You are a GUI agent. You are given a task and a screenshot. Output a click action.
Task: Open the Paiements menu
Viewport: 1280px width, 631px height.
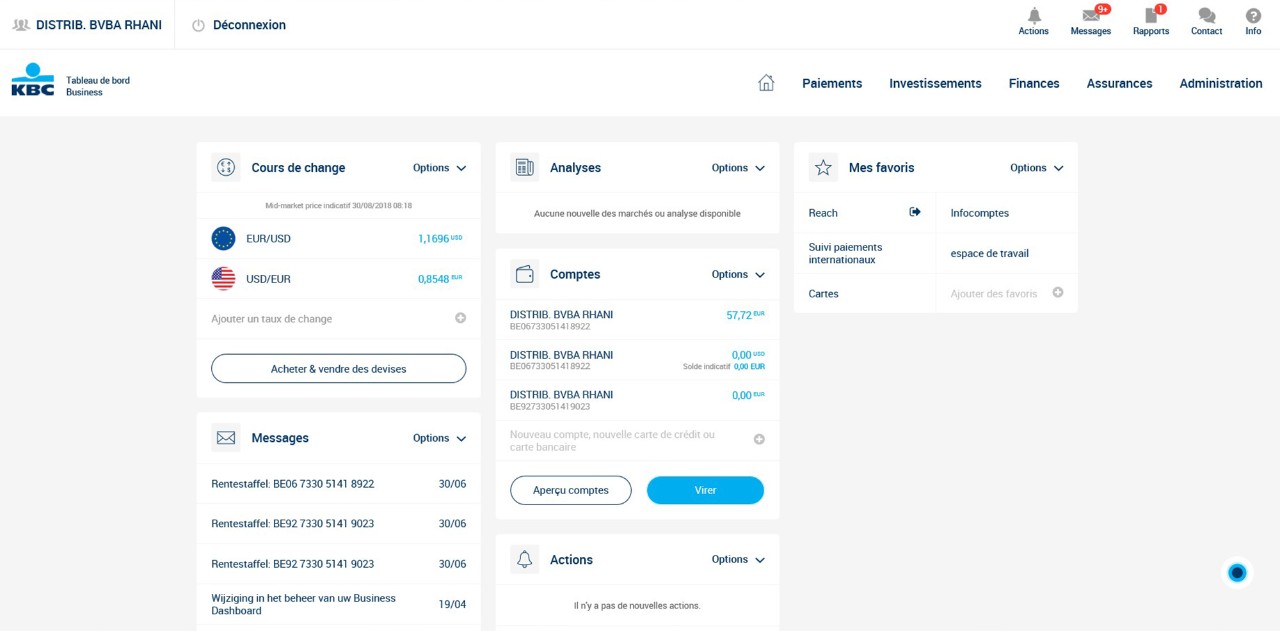(832, 83)
